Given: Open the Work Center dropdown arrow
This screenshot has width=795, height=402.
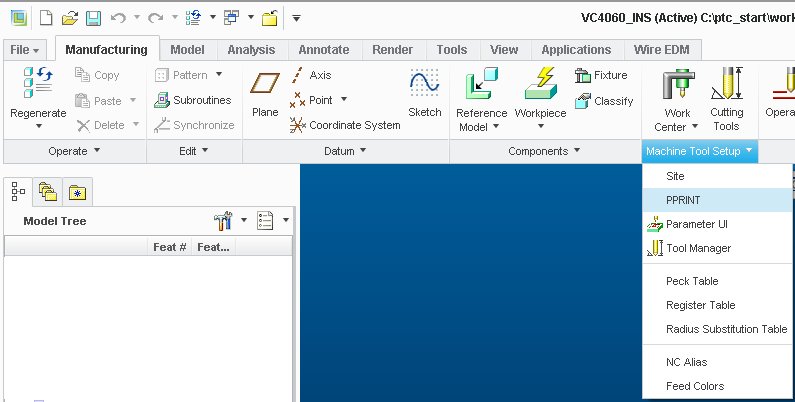Looking at the screenshot, I should [x=695, y=127].
